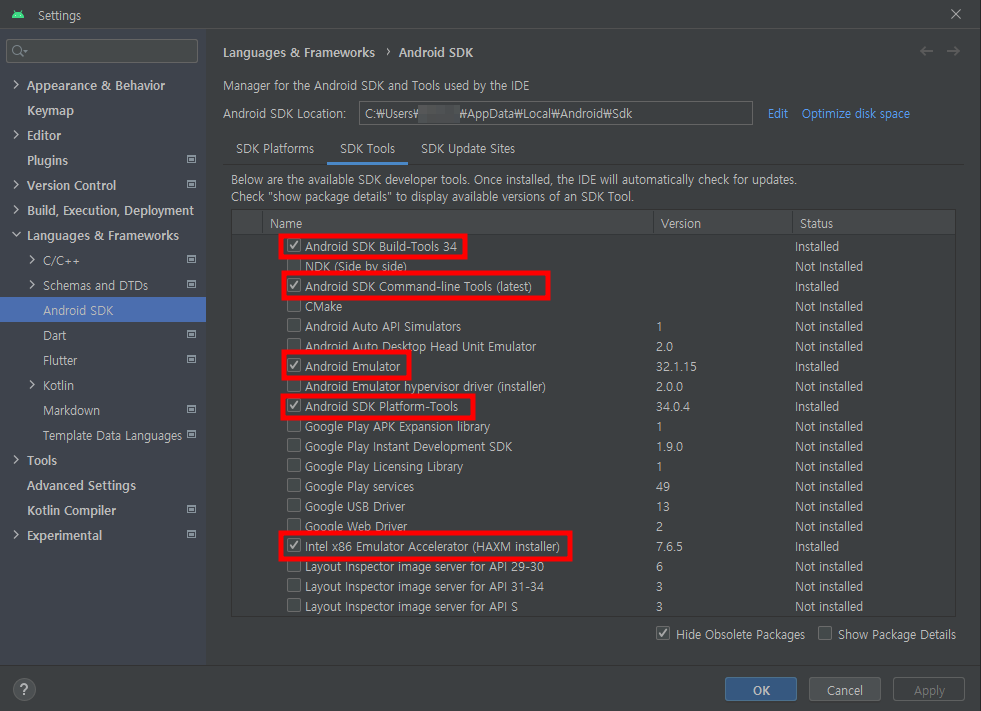Click project-level icon beside Kotlin Compiler

(191, 510)
